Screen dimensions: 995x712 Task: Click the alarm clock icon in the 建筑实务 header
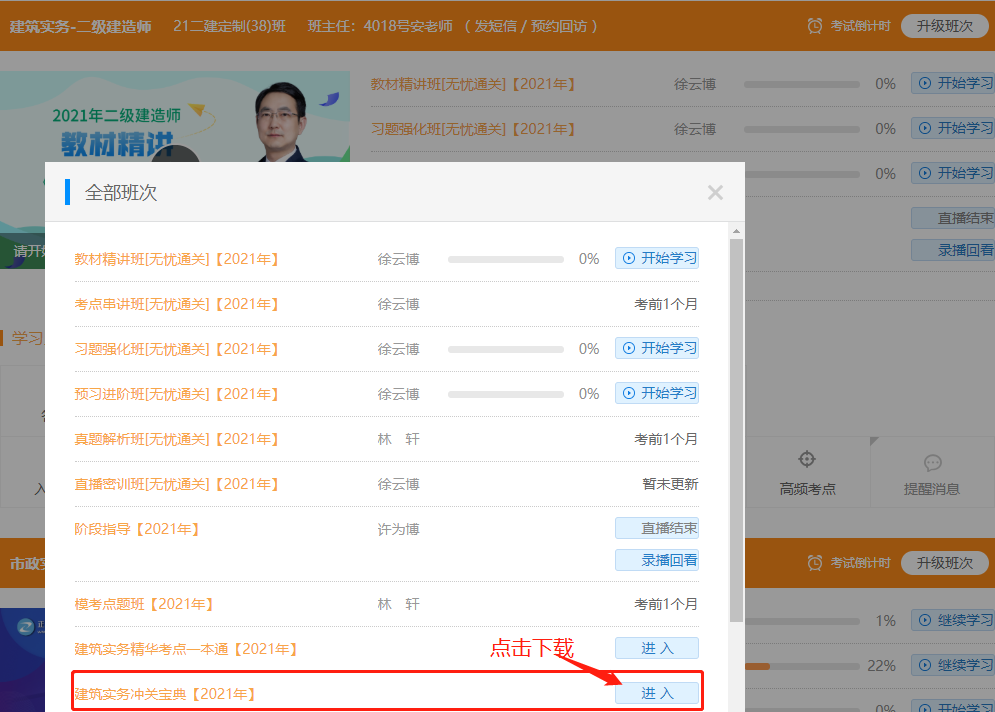815,26
